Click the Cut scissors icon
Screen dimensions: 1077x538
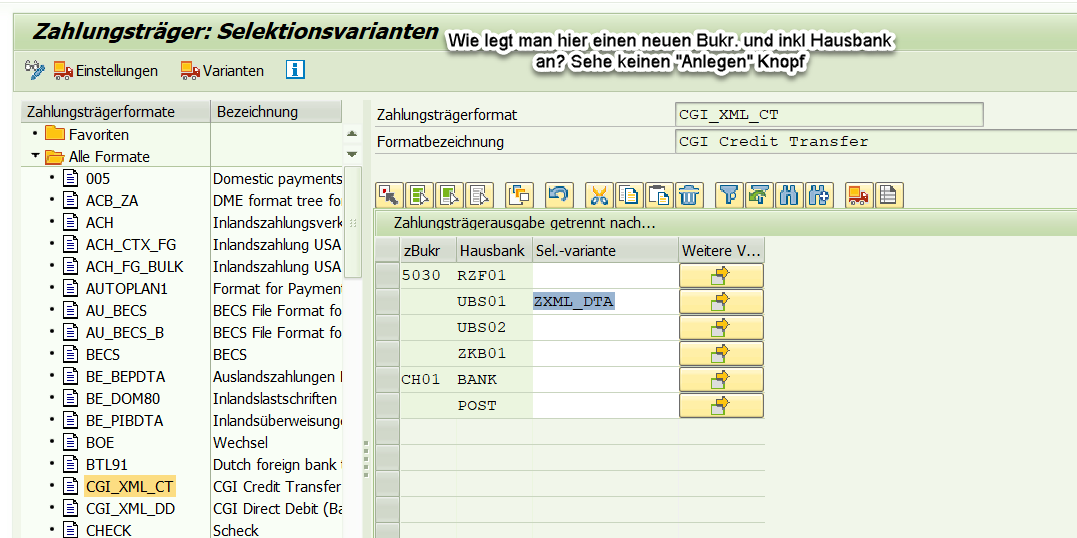coord(598,195)
